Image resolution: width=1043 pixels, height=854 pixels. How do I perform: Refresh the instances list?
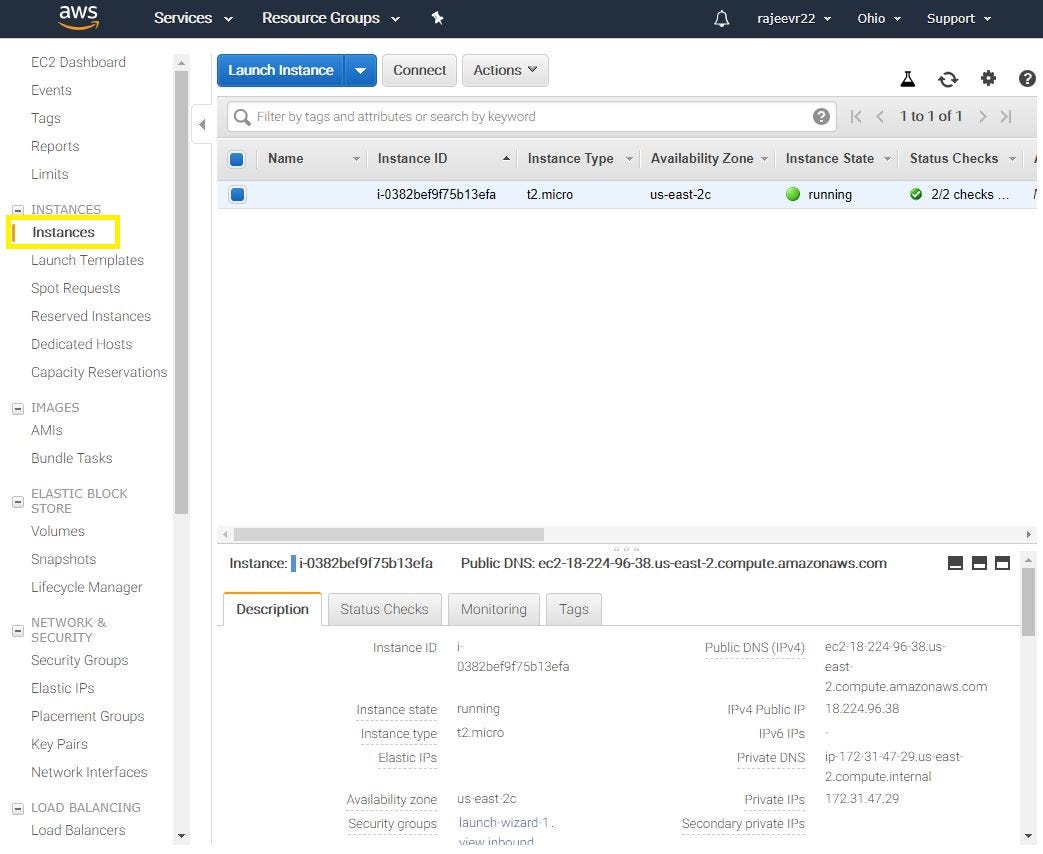click(947, 78)
